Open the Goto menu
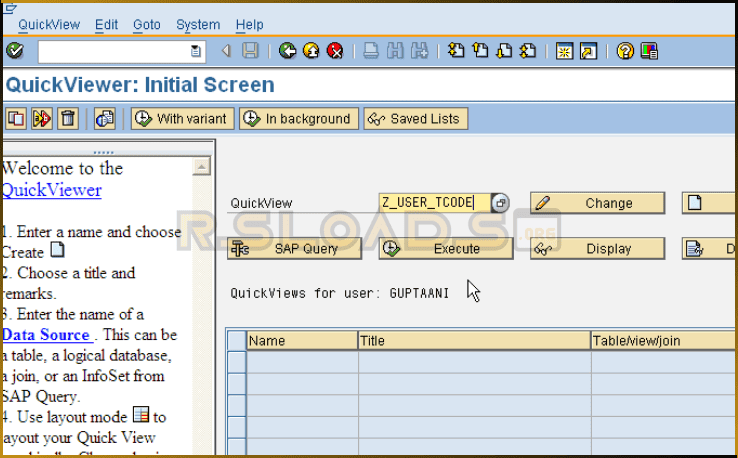This screenshot has height=458, width=738. [147, 24]
